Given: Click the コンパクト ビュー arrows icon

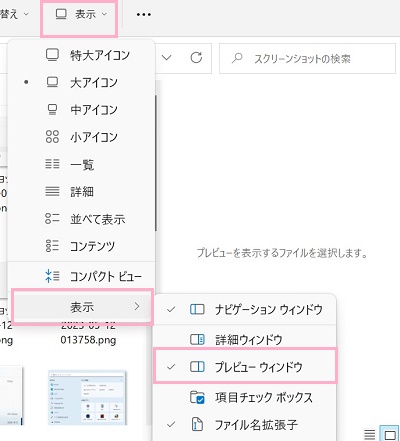Looking at the screenshot, I should tap(52, 276).
